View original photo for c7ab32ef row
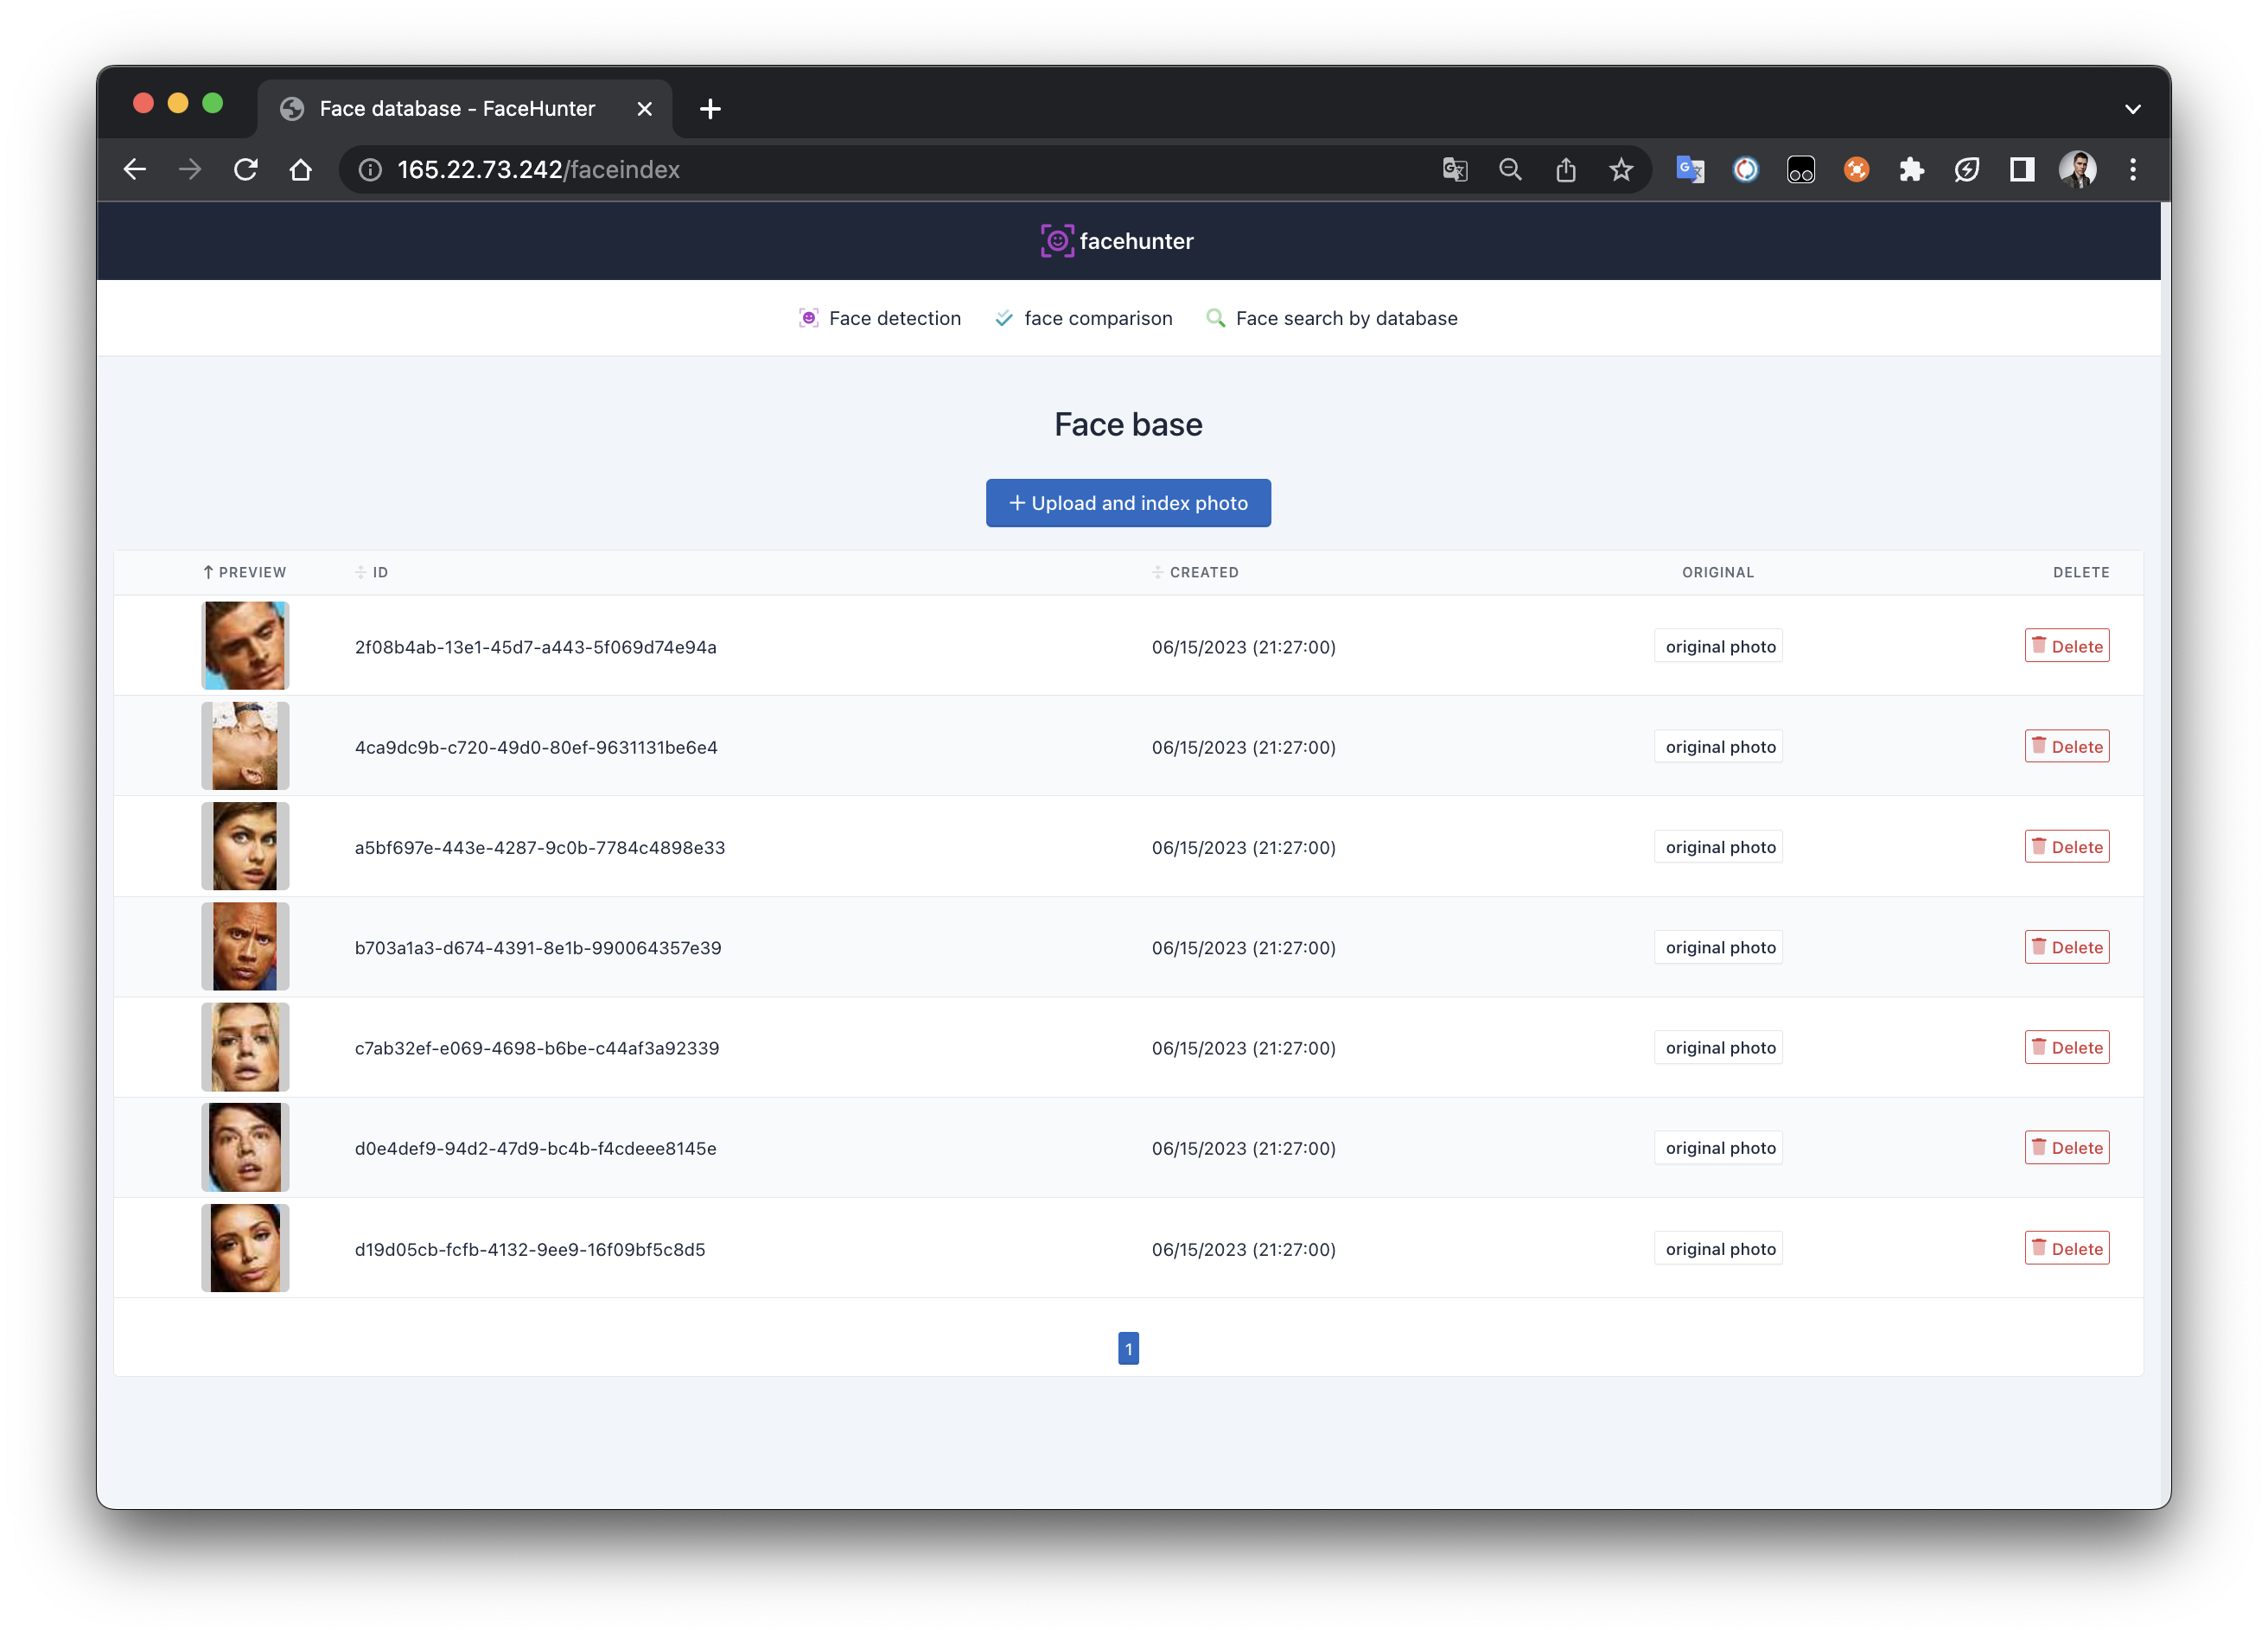The width and height of the screenshot is (2268, 1637). pyautogui.click(x=1719, y=1047)
